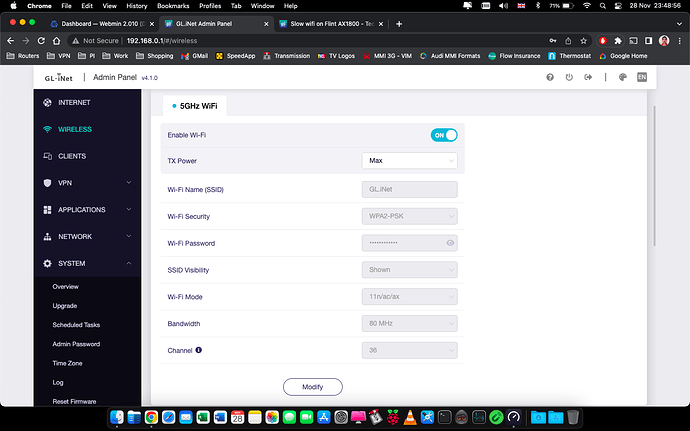Open the Chrome extensions puzzle icon
690x431 pixels.
point(618,41)
